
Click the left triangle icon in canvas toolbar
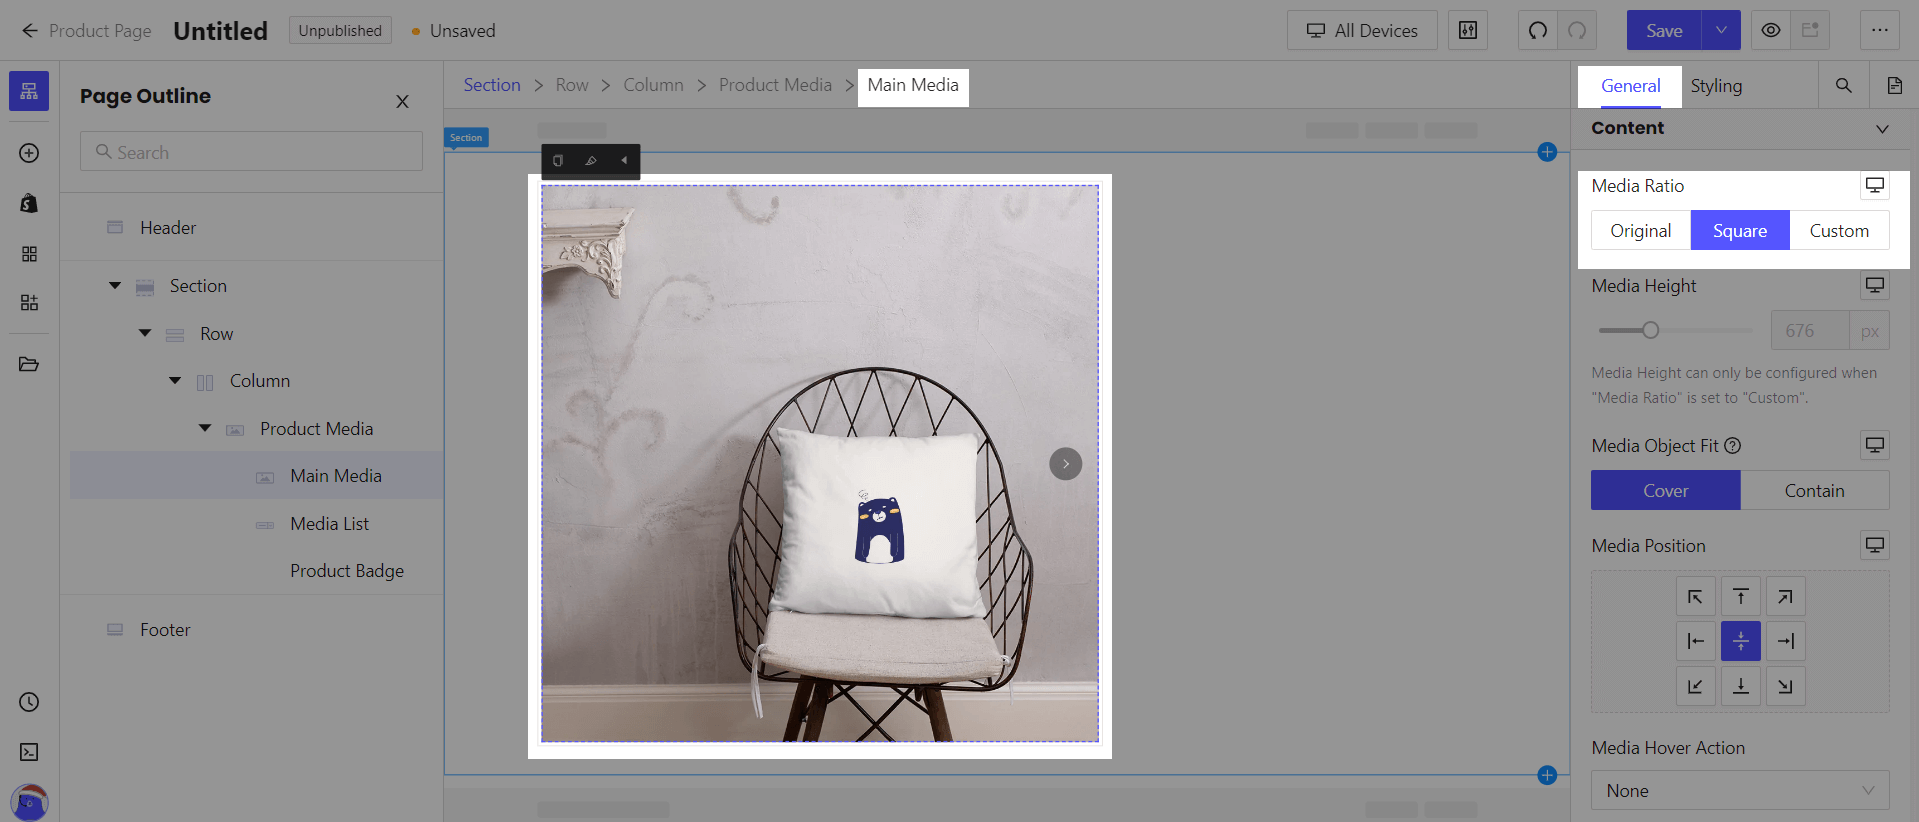[x=624, y=160]
